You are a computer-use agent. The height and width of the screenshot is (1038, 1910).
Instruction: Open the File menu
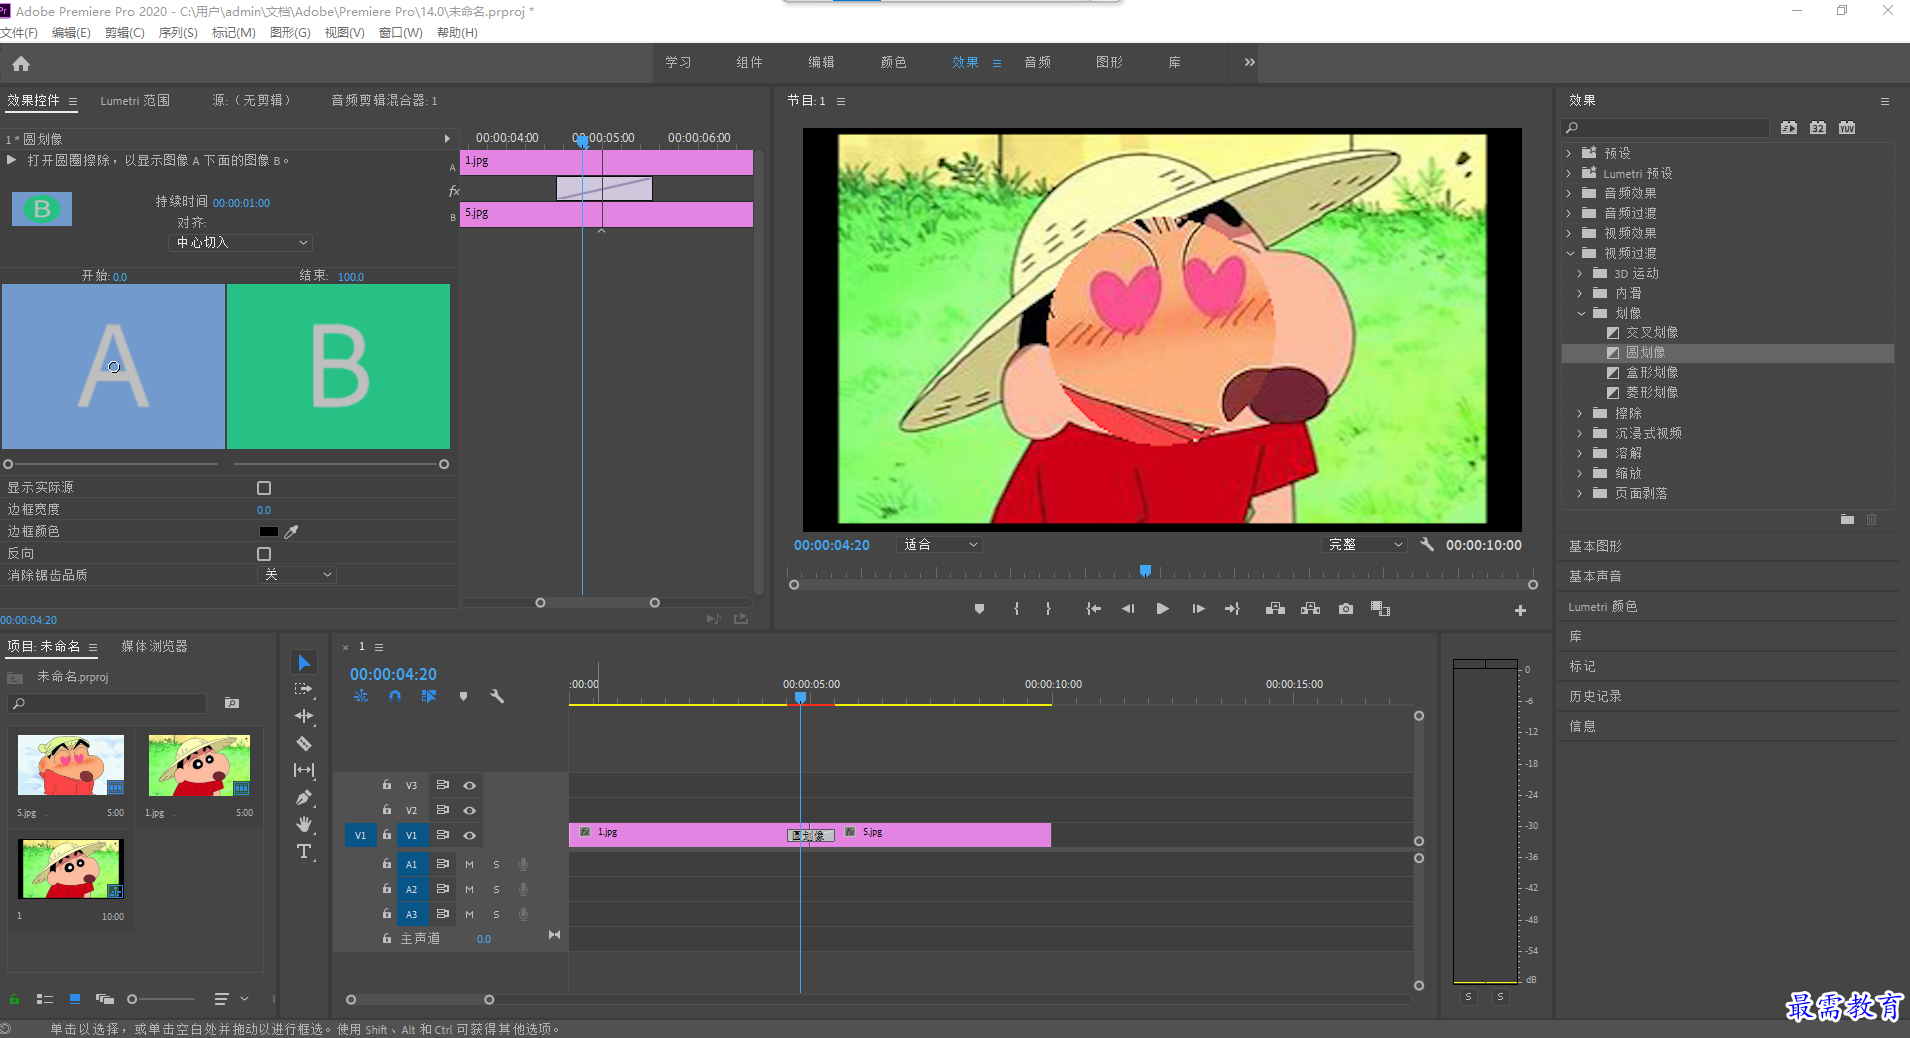click(x=19, y=33)
